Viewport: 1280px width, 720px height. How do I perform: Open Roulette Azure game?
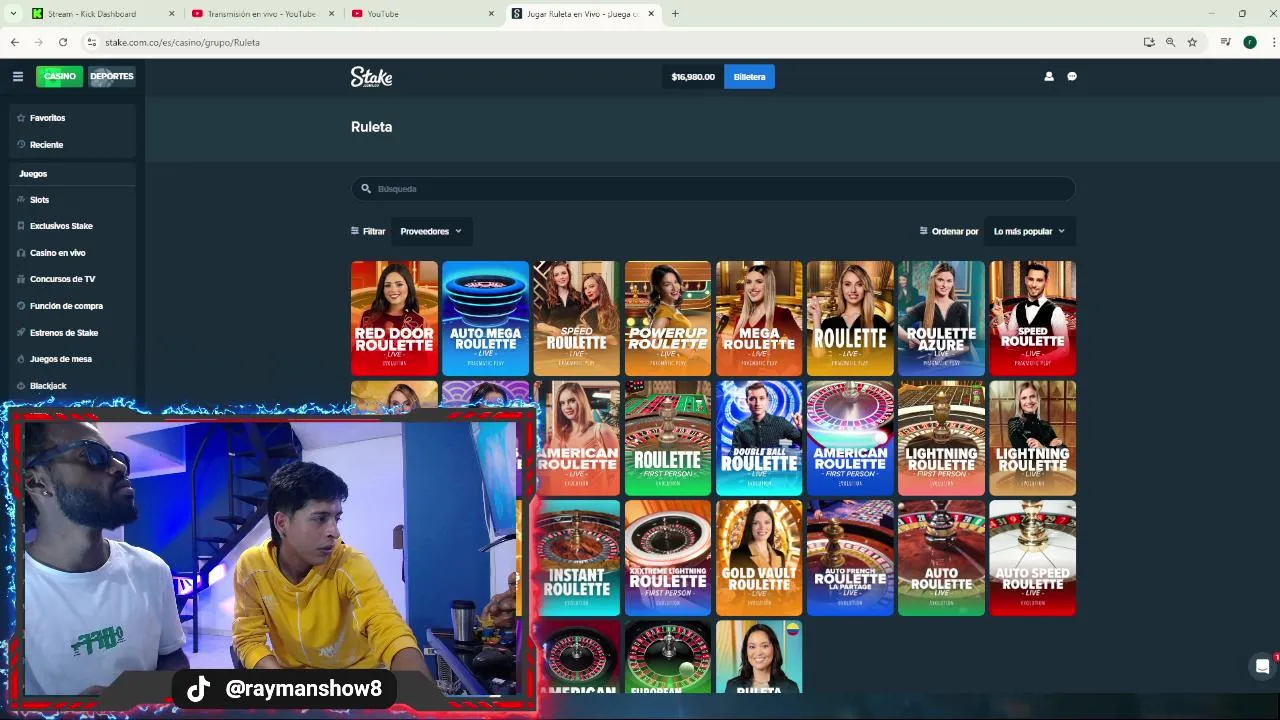coord(941,318)
